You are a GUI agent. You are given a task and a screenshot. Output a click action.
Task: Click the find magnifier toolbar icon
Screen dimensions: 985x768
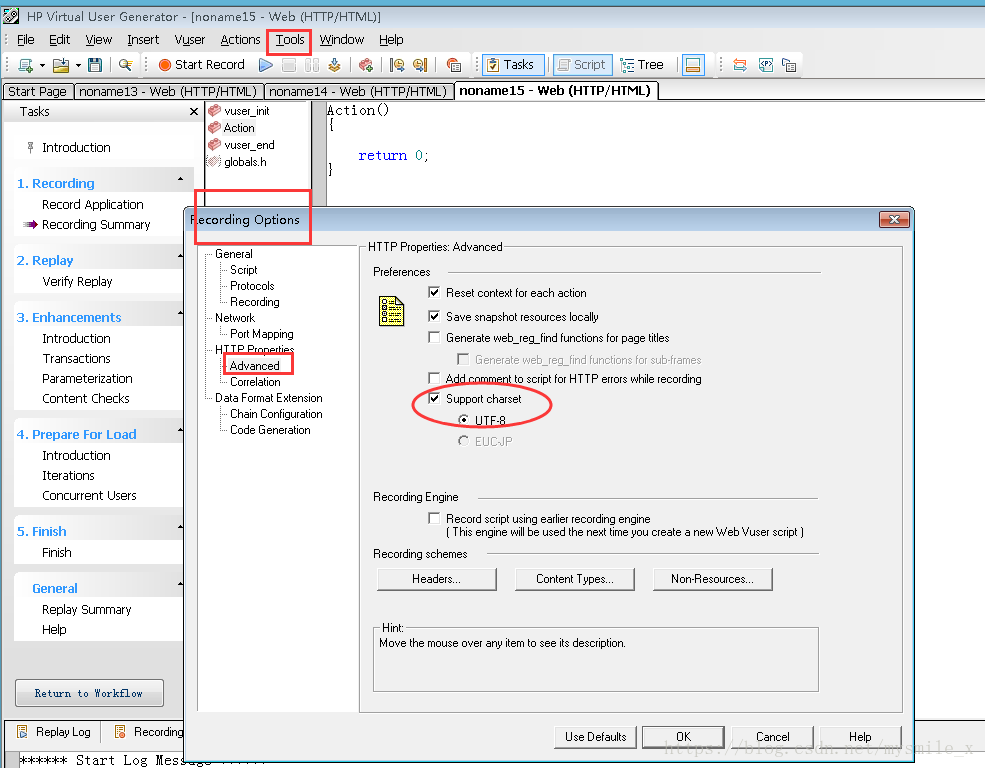126,65
